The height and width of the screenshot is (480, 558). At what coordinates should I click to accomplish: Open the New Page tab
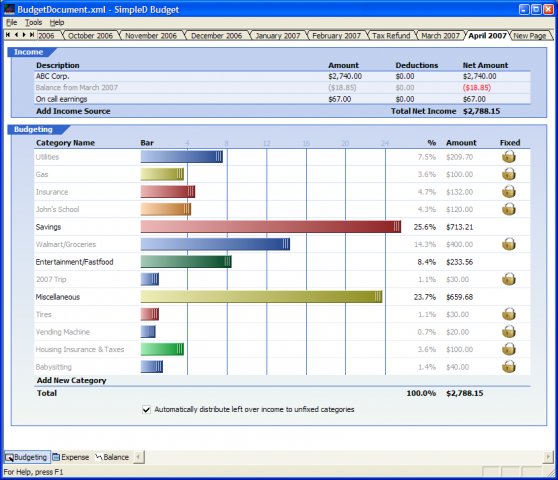point(530,36)
